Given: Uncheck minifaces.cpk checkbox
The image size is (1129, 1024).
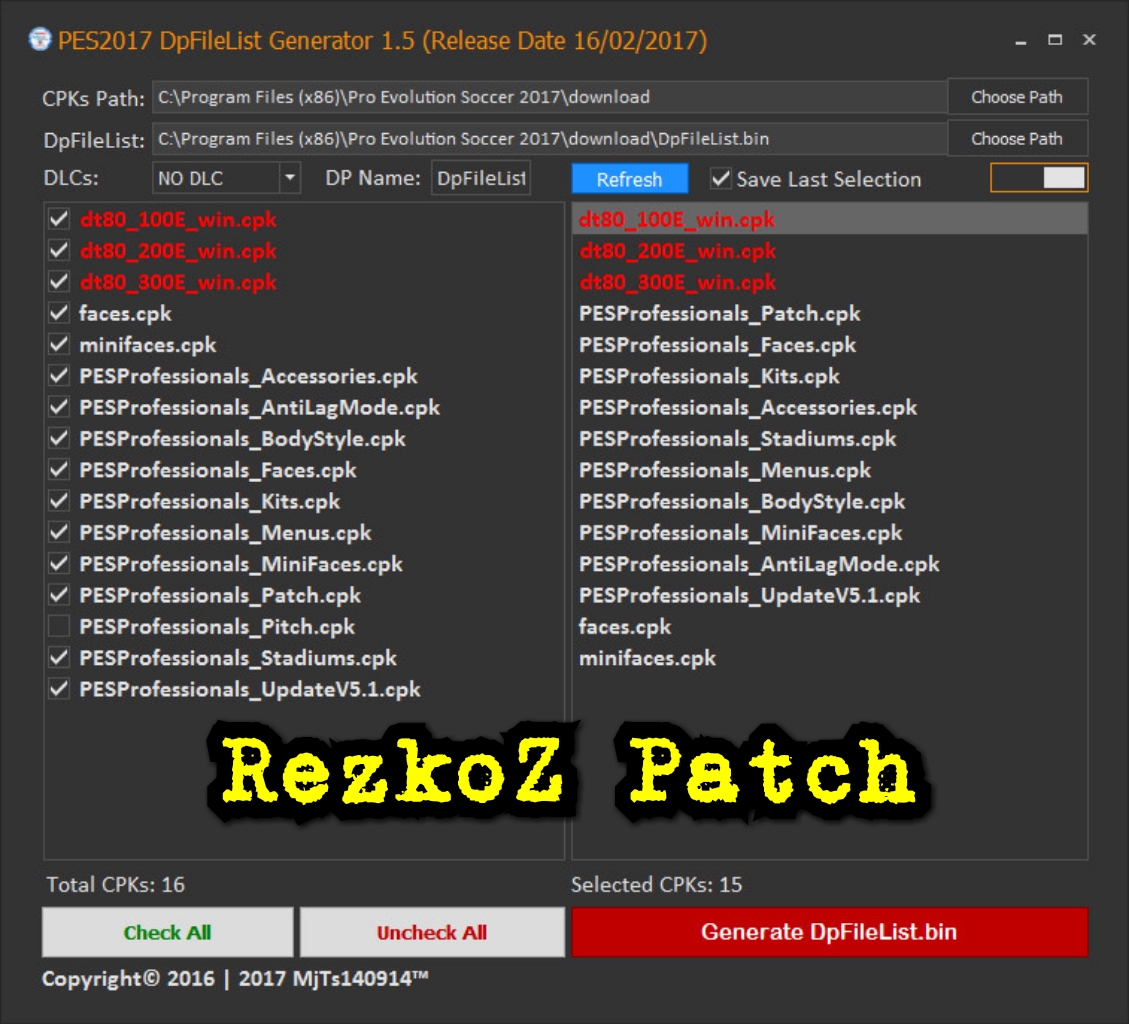Looking at the screenshot, I should [x=59, y=344].
